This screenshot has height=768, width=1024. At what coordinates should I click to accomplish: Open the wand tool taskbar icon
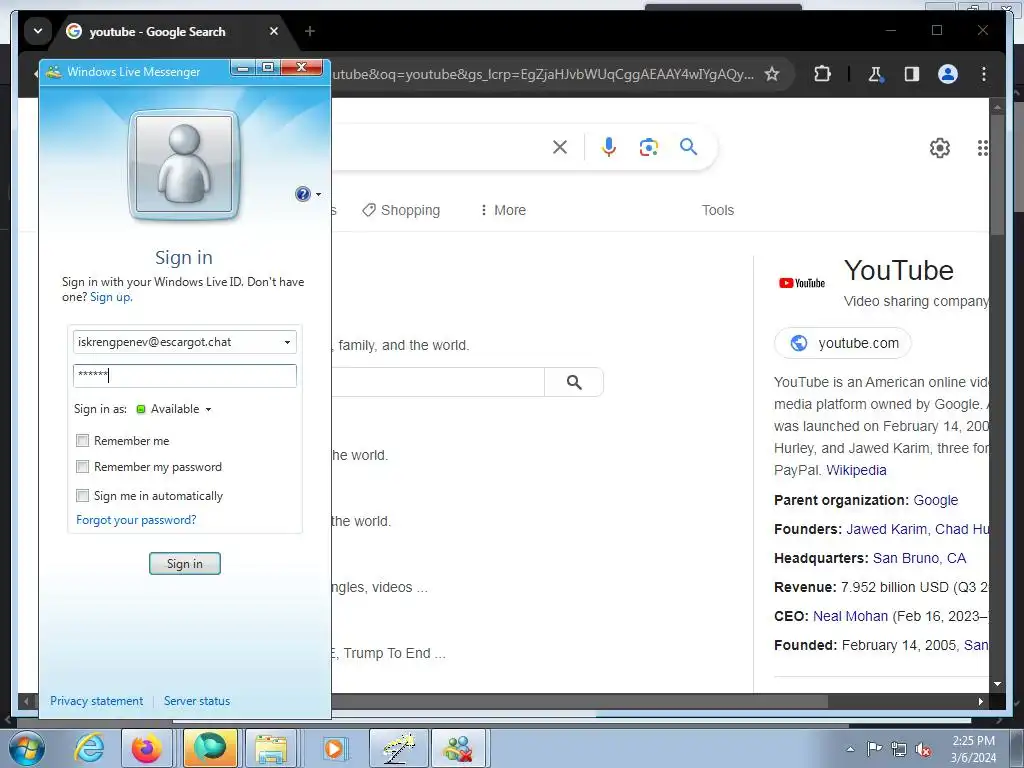398,748
